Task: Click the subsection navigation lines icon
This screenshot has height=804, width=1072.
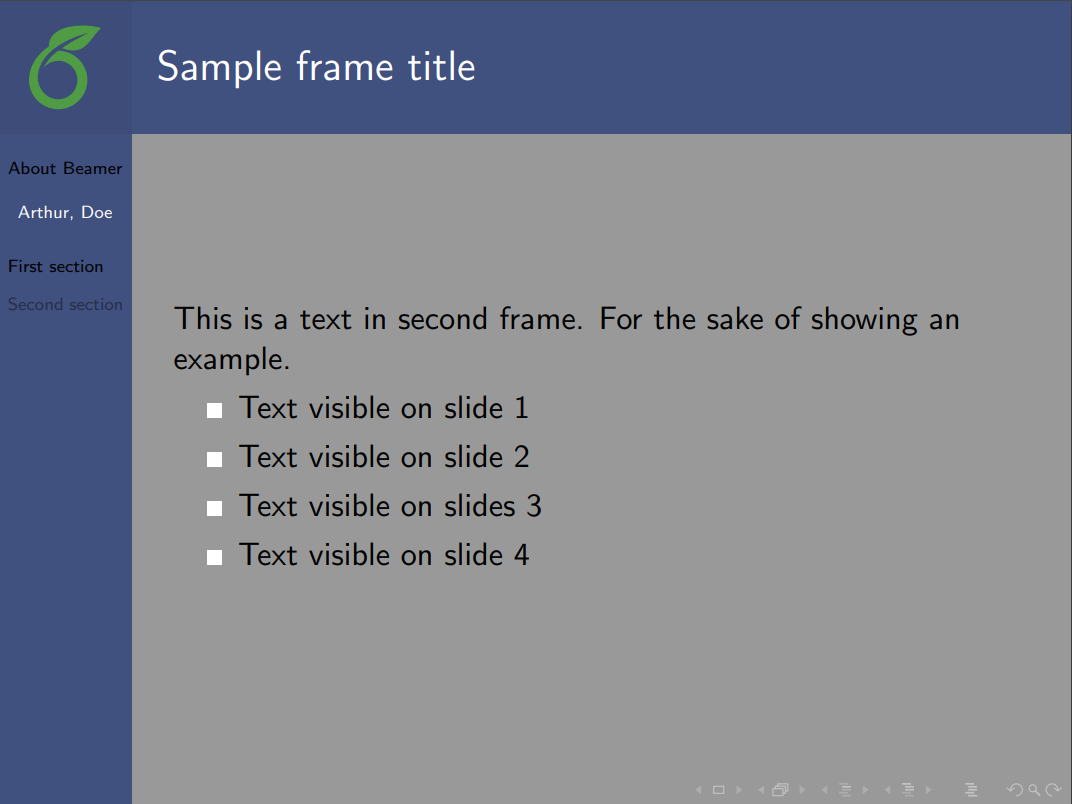Action: tap(845, 790)
